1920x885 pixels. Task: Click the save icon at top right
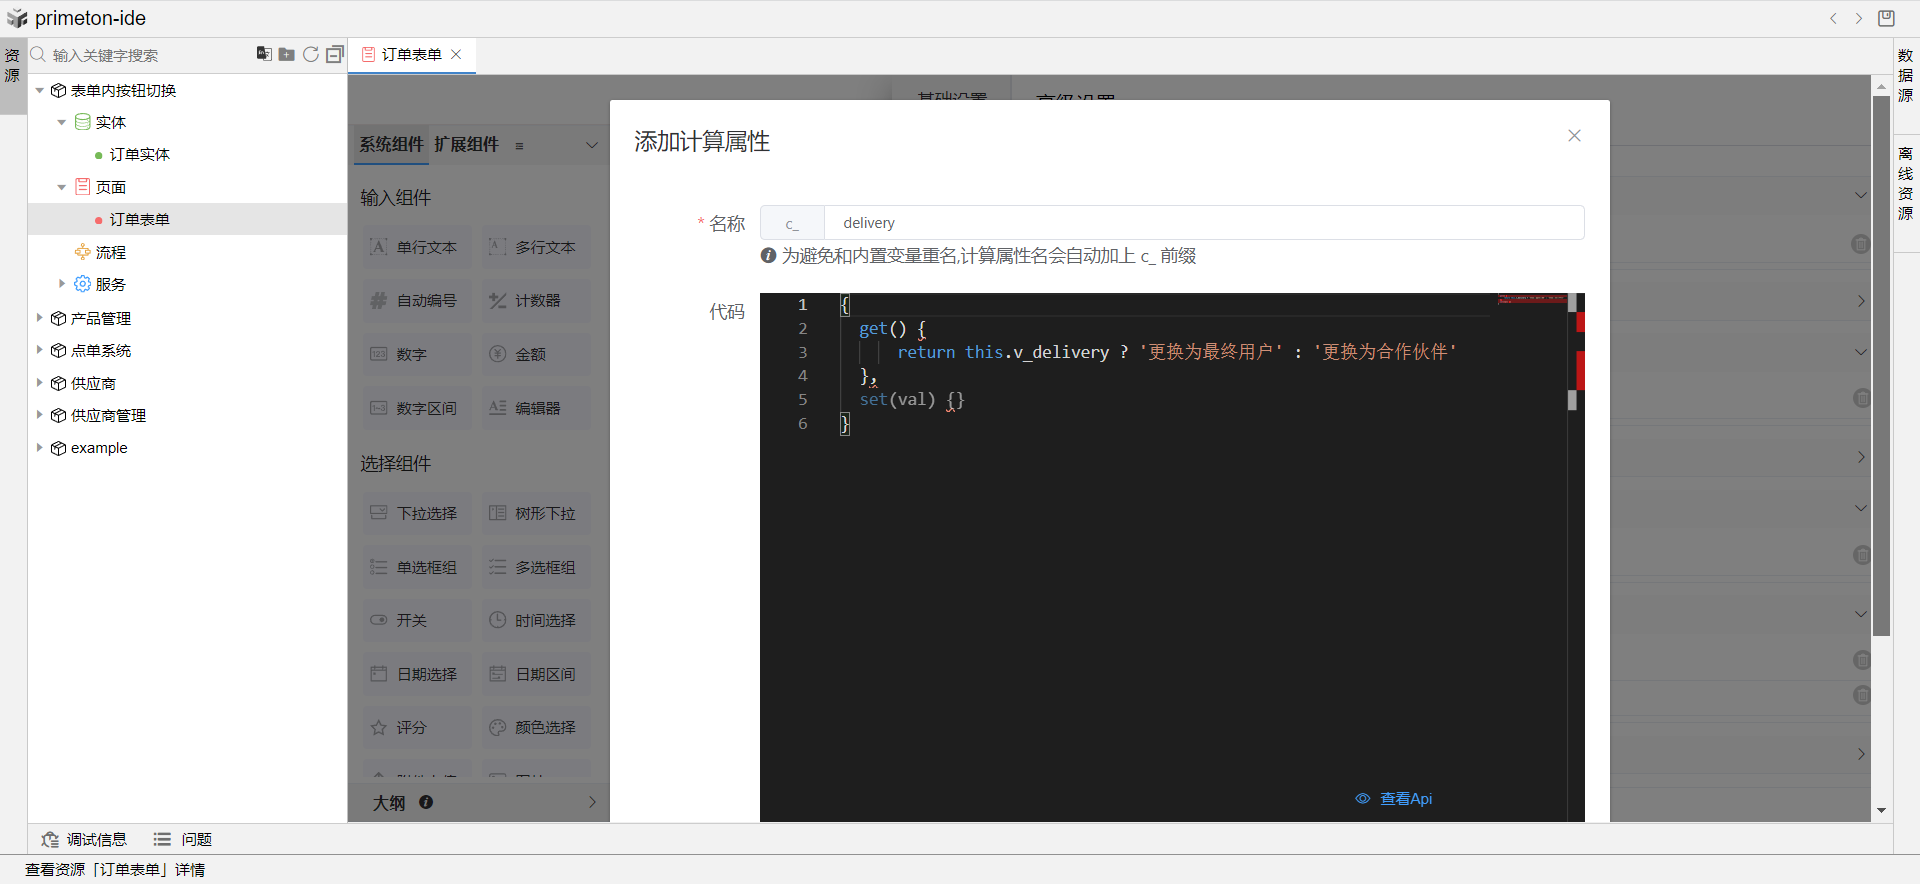coord(1886,18)
